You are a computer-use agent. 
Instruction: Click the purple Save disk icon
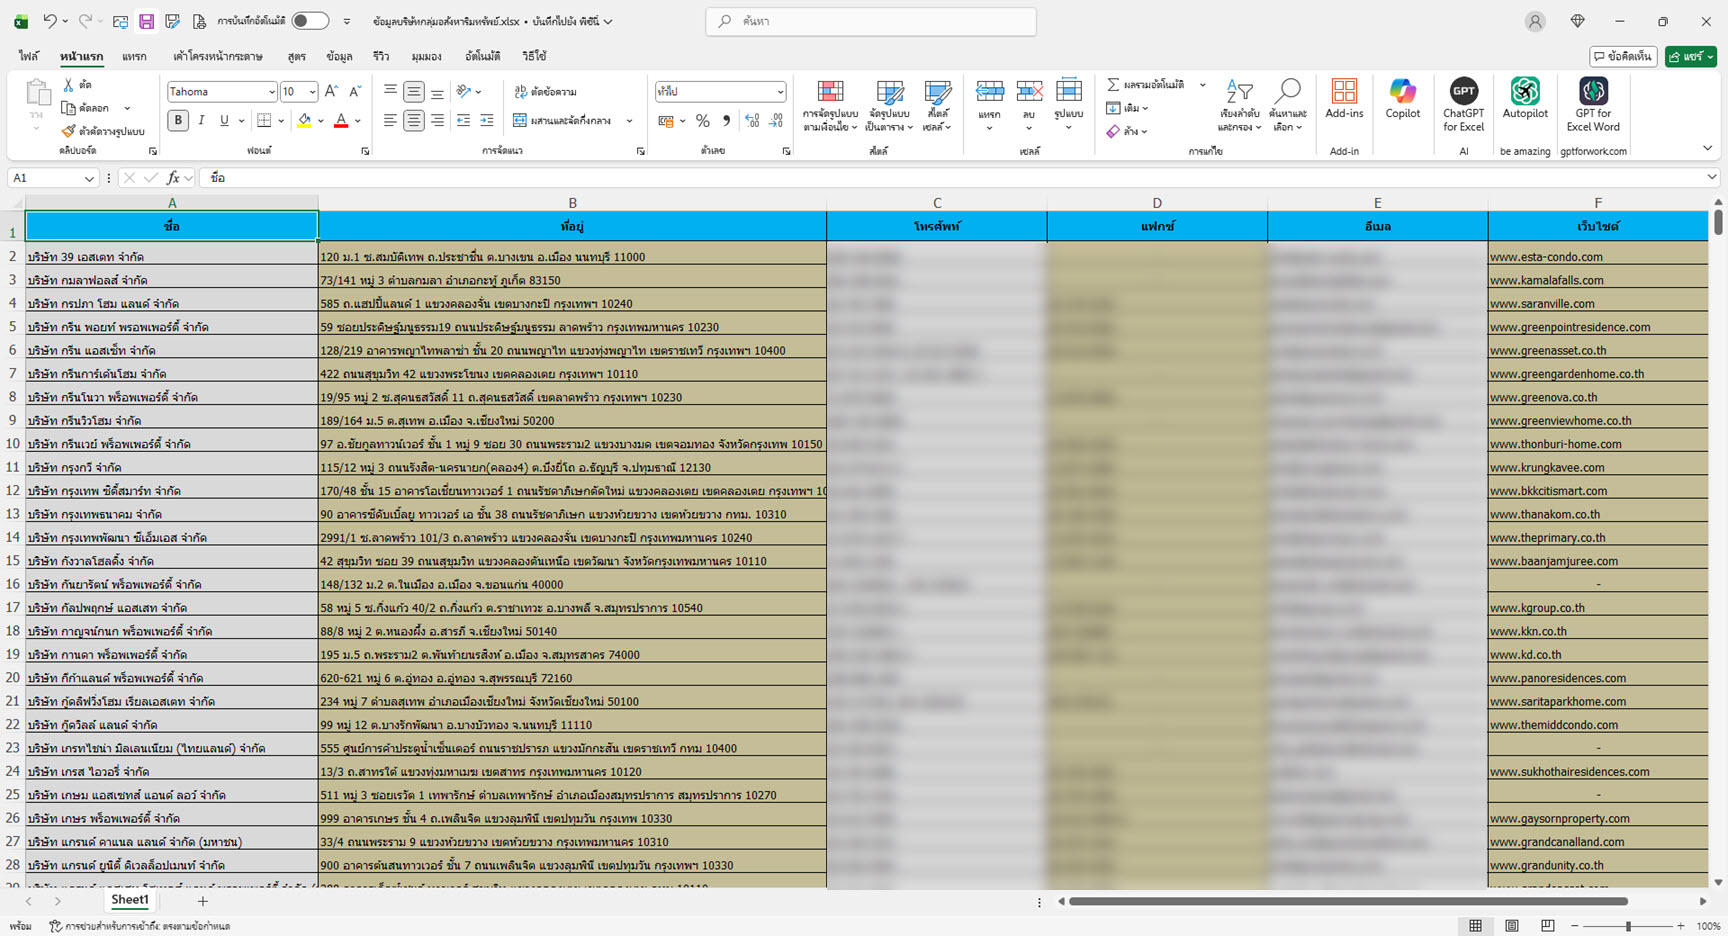coord(146,21)
